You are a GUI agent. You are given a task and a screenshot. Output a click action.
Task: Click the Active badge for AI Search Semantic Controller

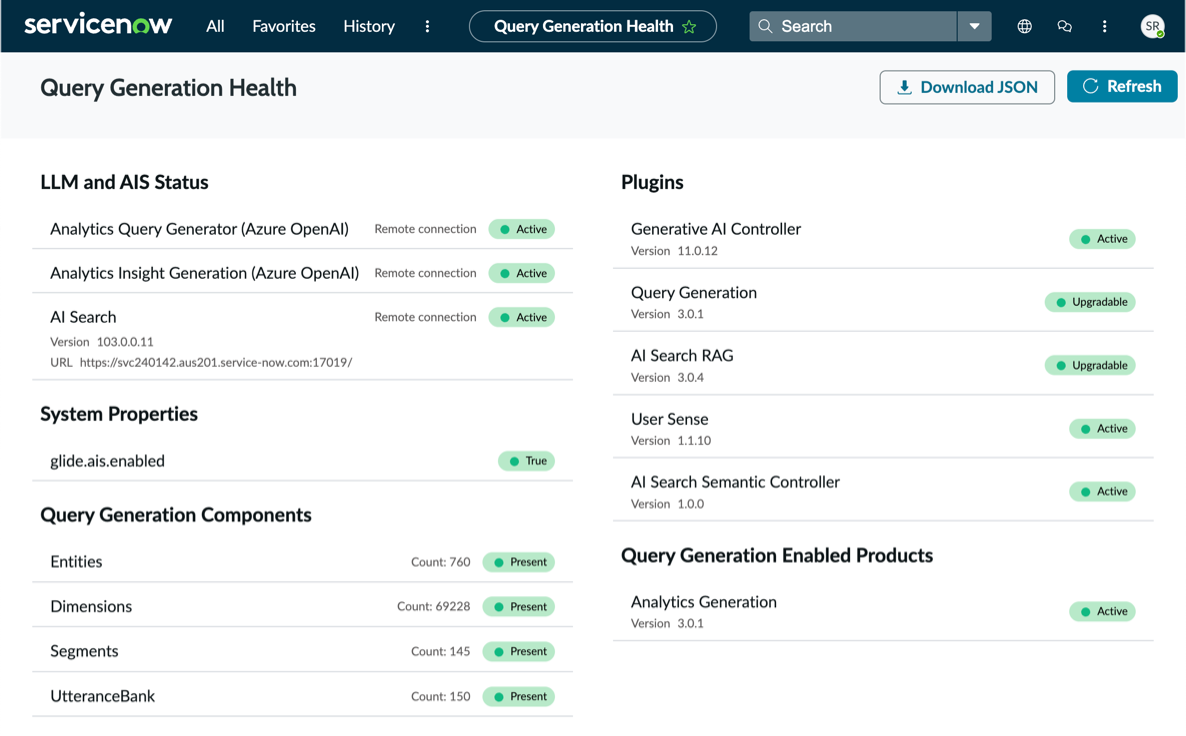tap(1103, 492)
